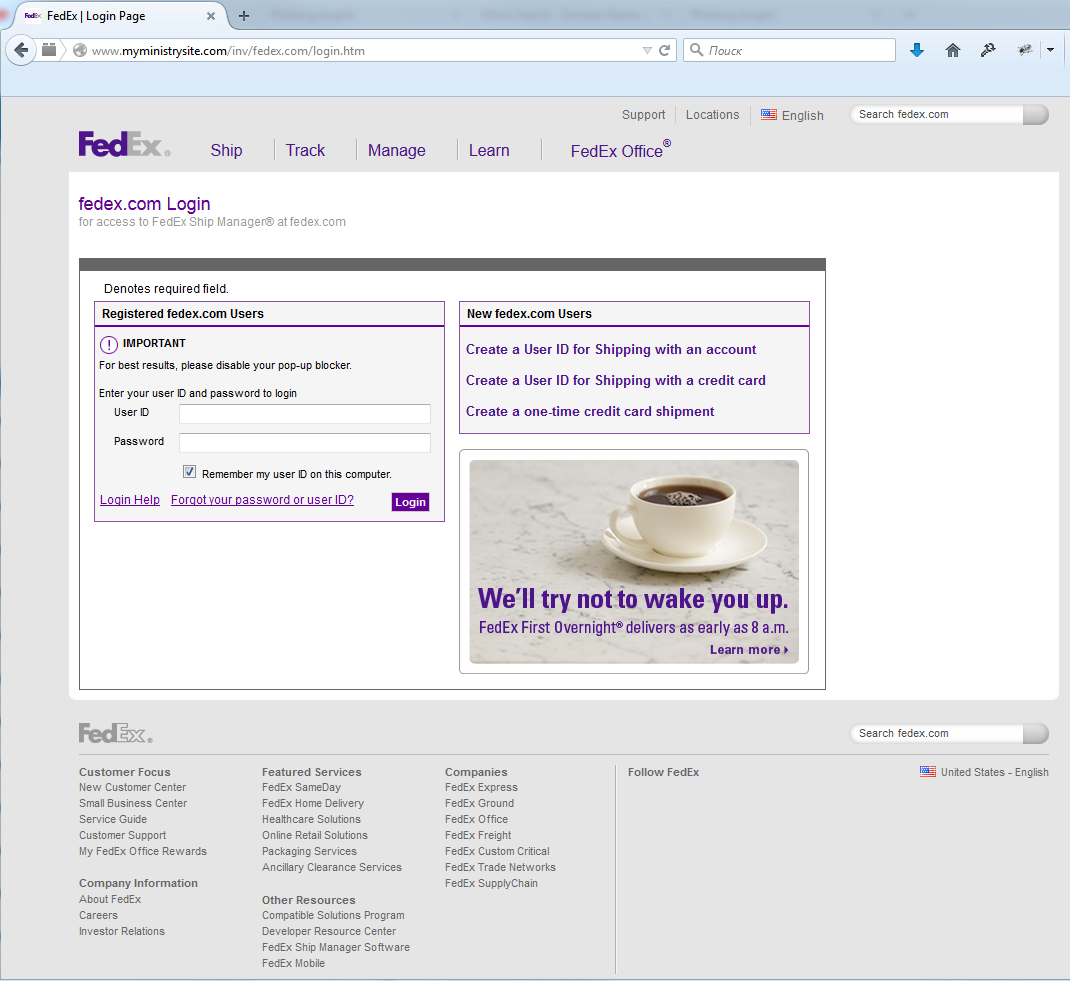
Task: Open FedEx Custom Critical link
Action: point(497,851)
